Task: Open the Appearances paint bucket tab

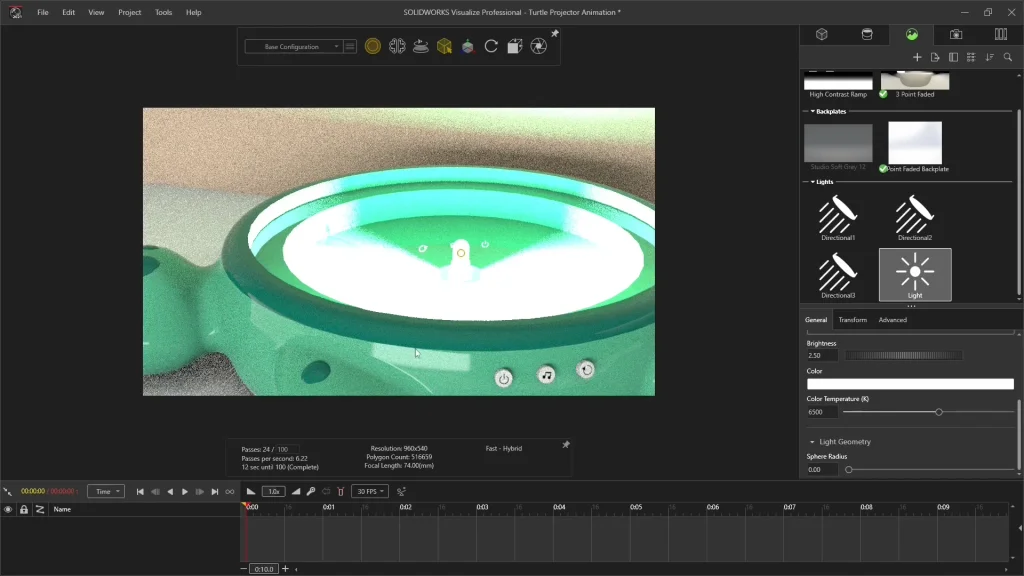Action: pos(867,34)
